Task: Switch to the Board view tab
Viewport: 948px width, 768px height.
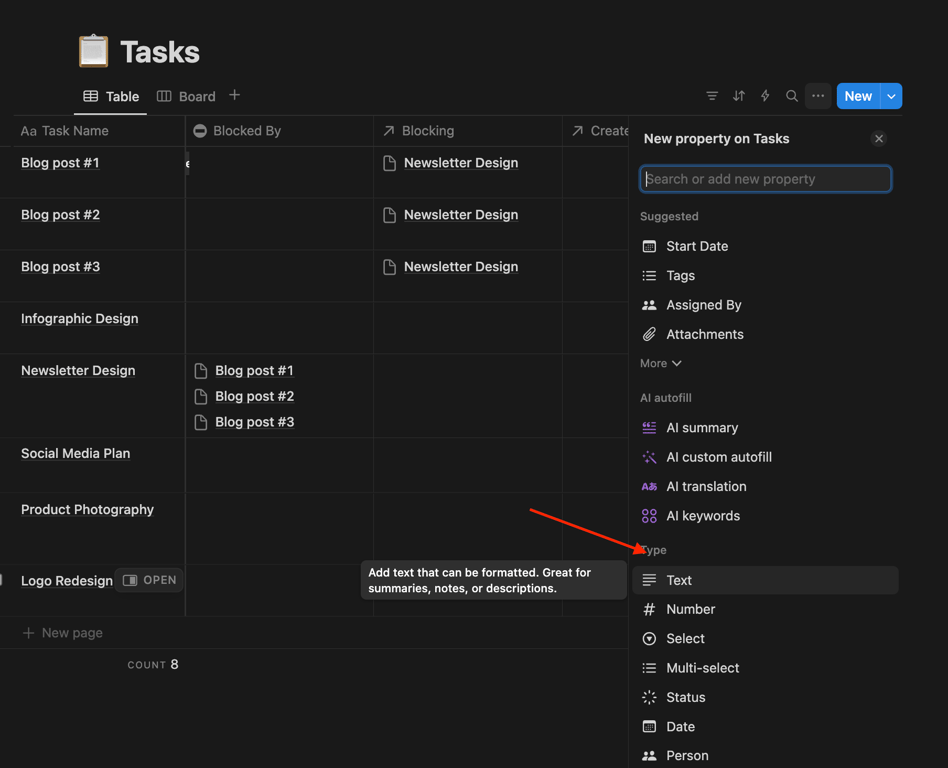Action: coord(187,97)
